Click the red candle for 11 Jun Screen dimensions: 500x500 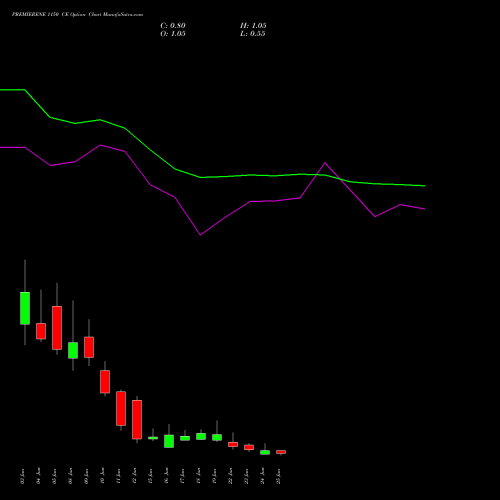pyautogui.click(x=121, y=408)
